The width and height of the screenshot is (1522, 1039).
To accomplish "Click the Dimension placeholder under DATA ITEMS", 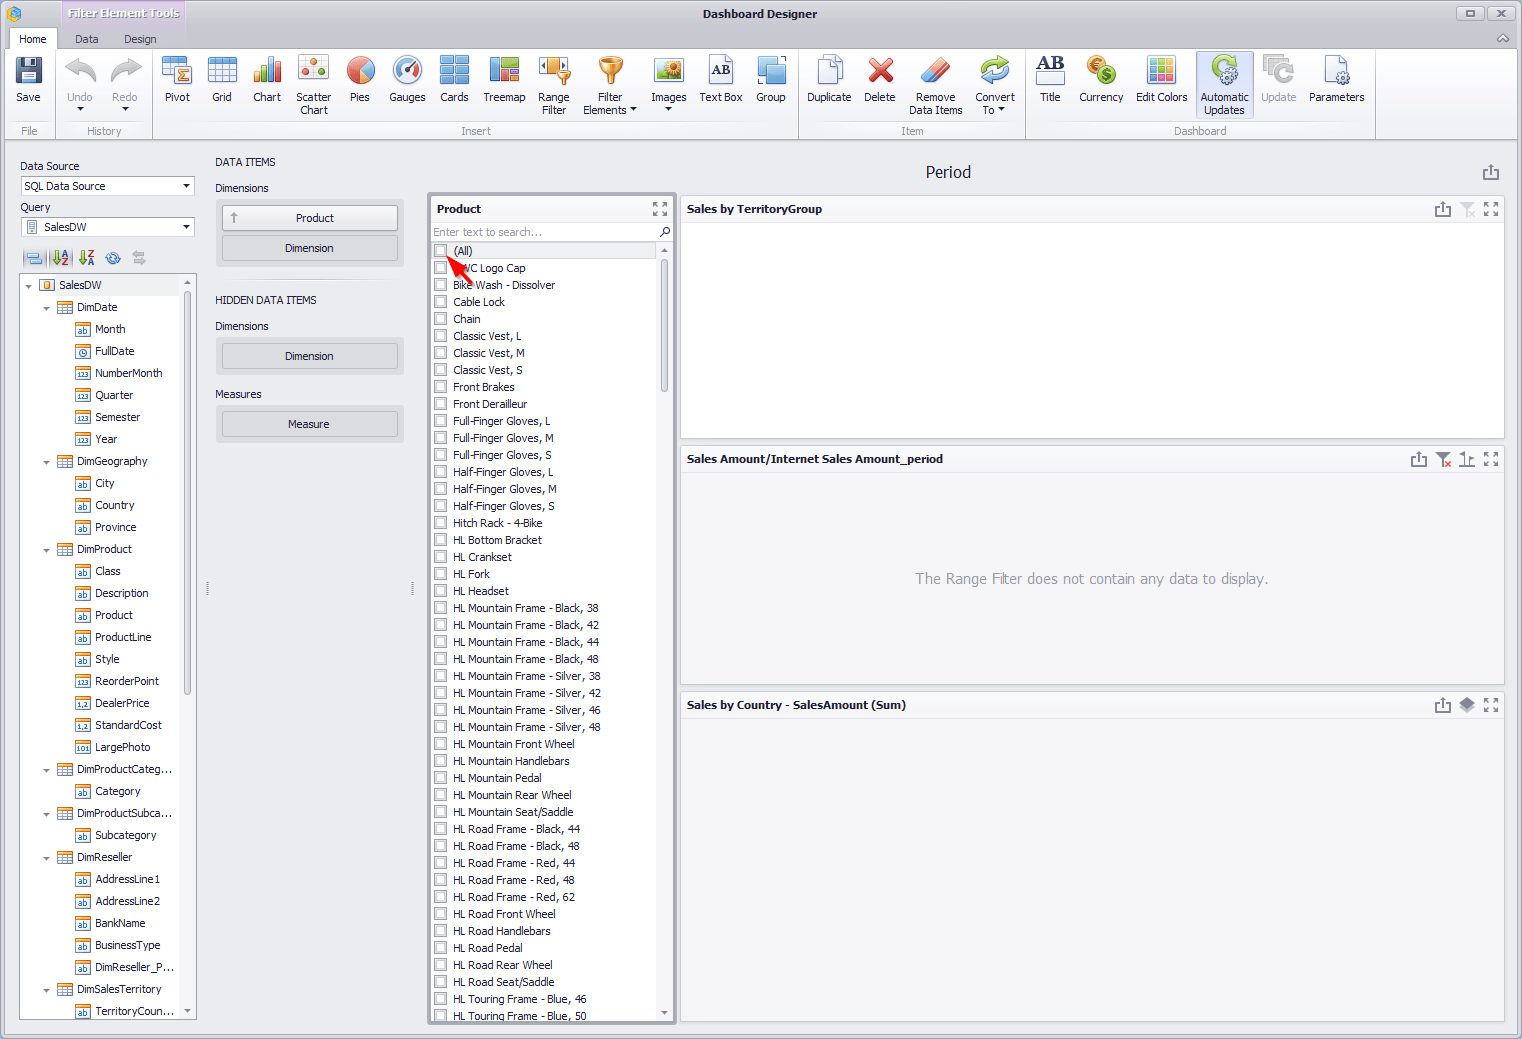I will pos(310,248).
